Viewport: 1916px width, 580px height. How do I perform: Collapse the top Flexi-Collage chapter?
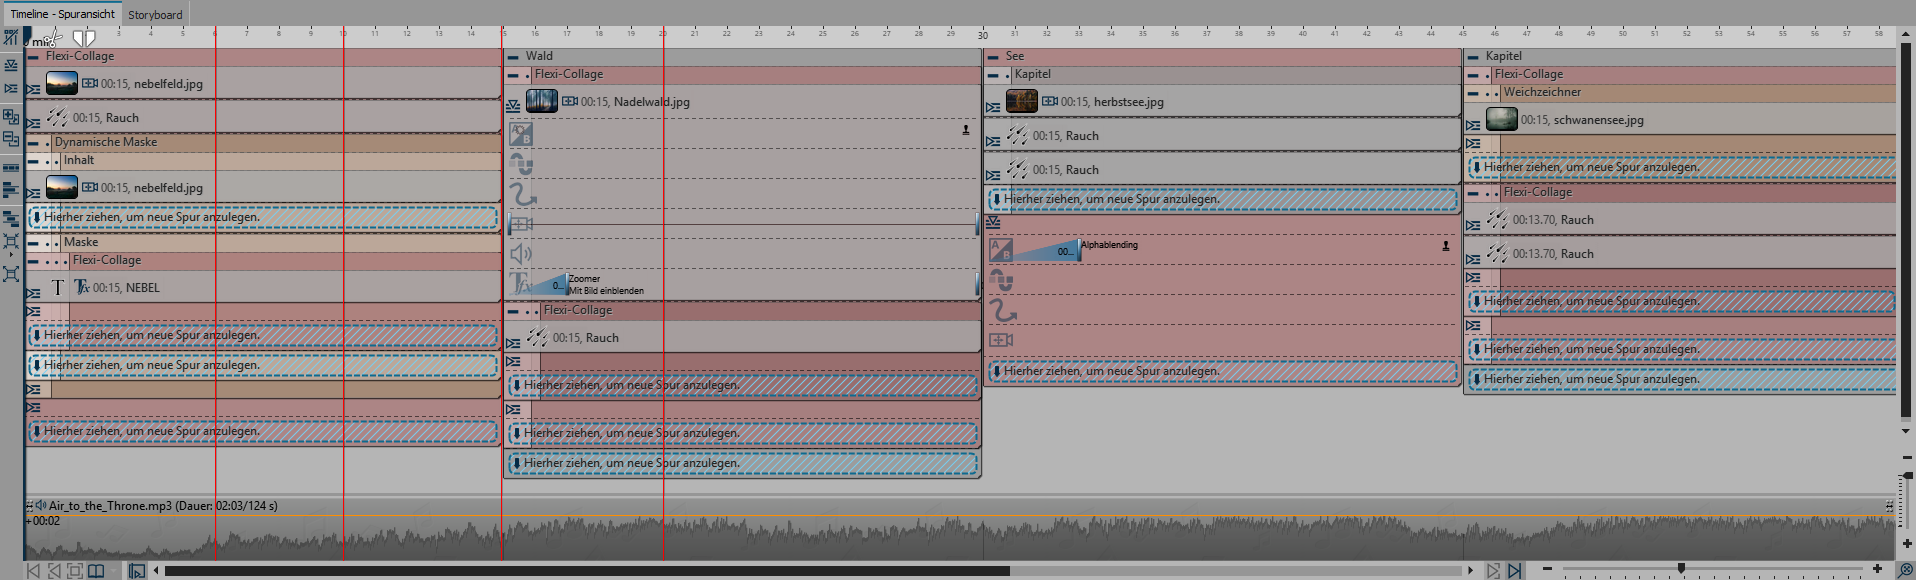34,57
